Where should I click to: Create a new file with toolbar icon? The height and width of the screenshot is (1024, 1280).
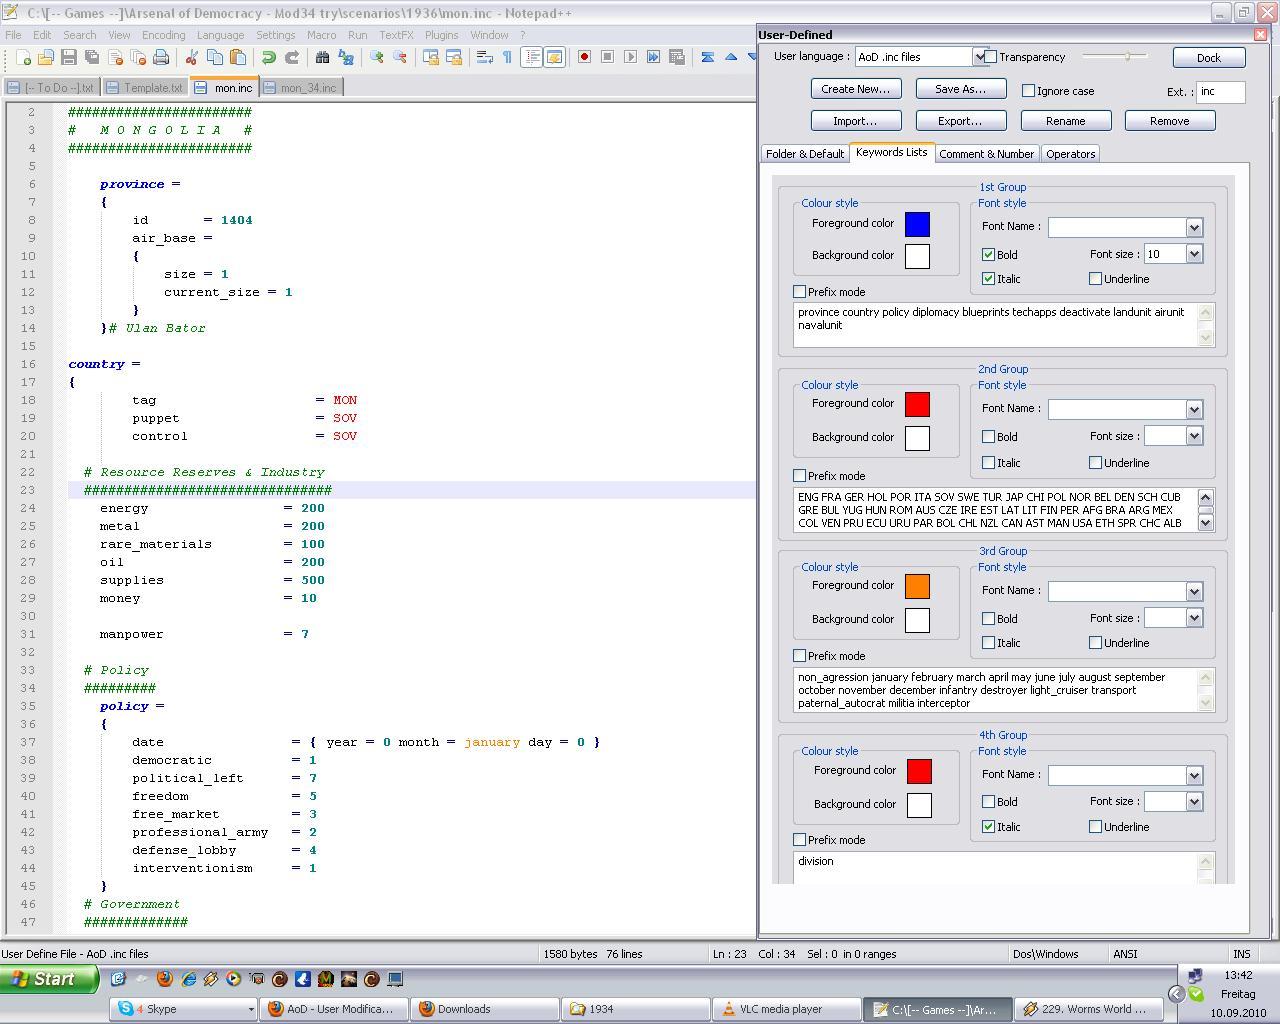tap(24, 58)
